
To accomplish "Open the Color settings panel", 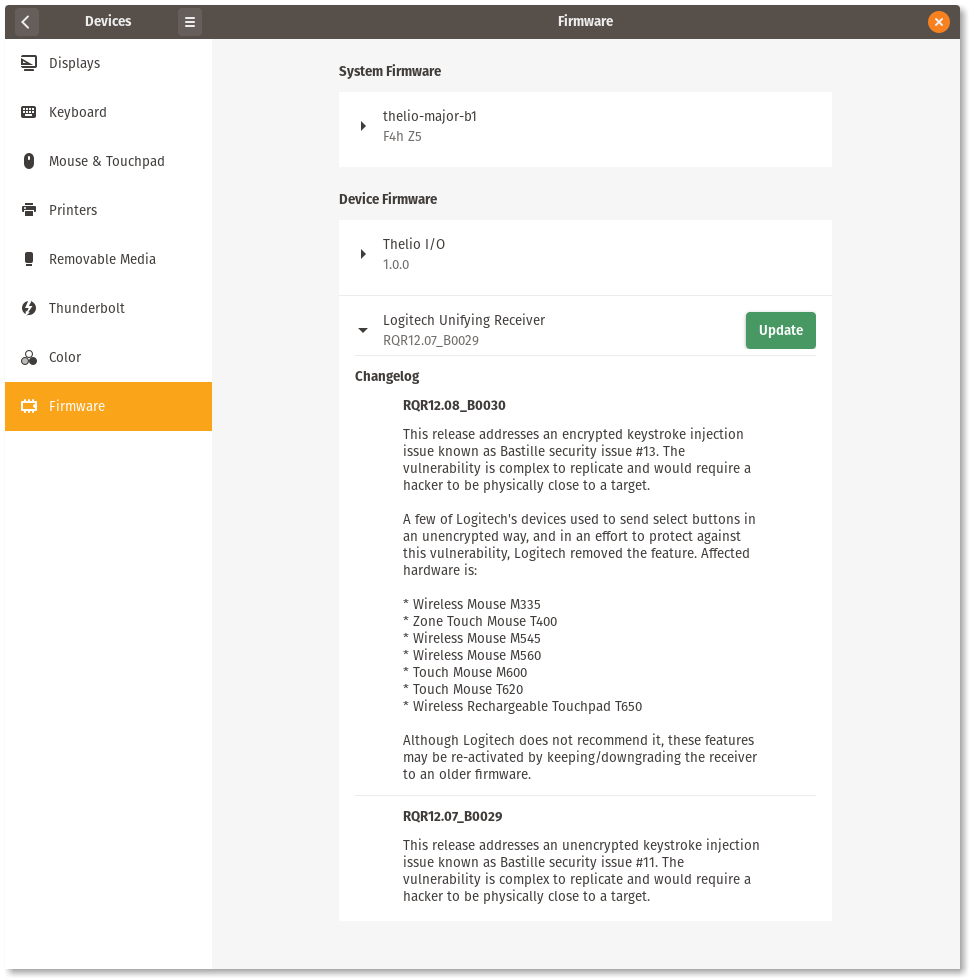I will (x=108, y=357).
